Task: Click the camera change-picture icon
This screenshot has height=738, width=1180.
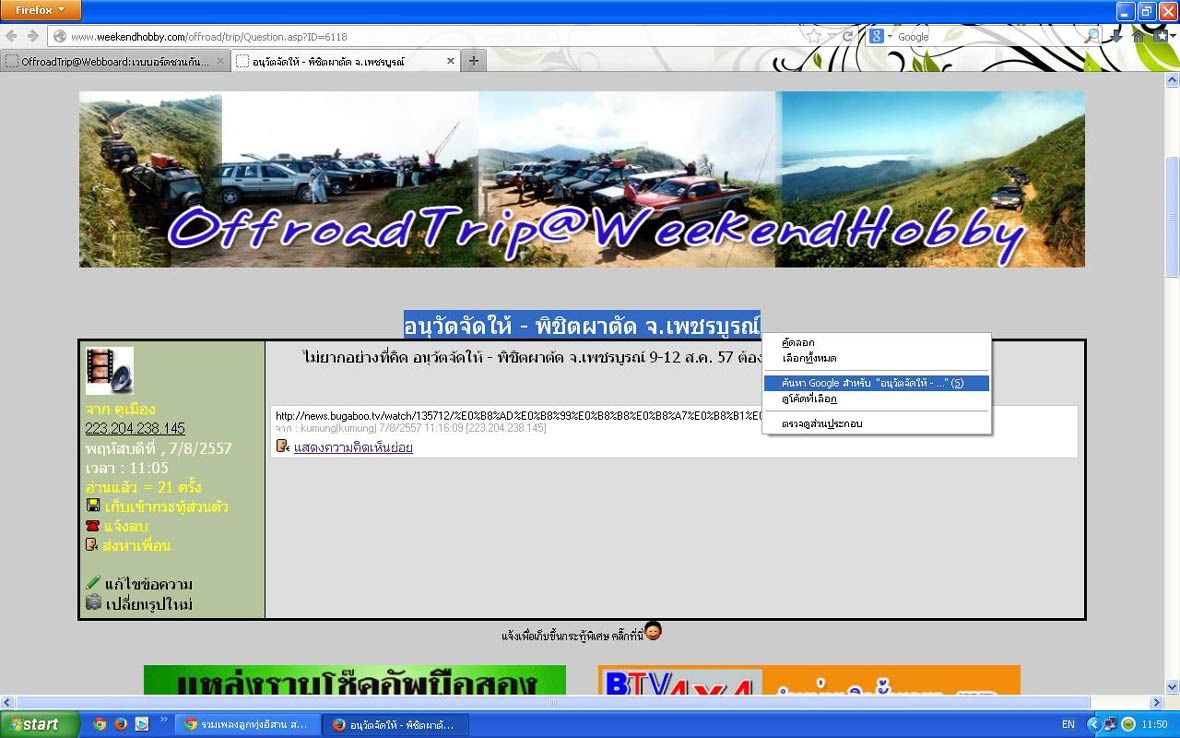Action: coord(93,603)
